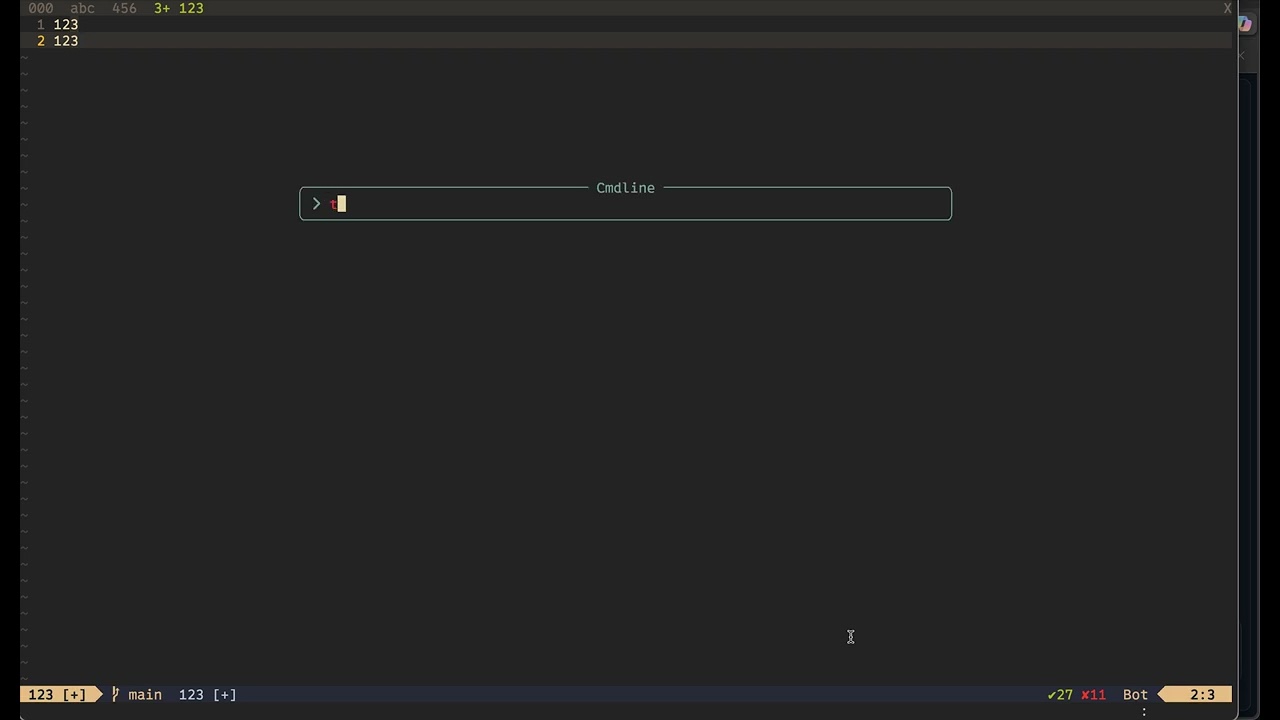Click the '123' text on line 2
The width and height of the screenshot is (1280, 720).
click(66, 41)
